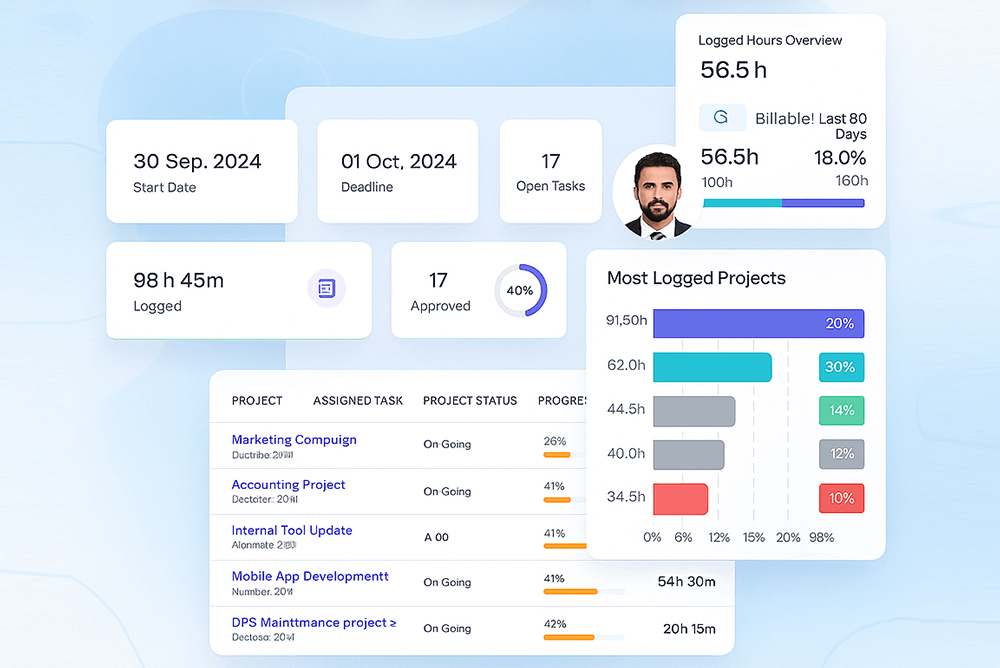Click the "Approved" label
Screen dimensions: 1000x668
click(x=440, y=306)
